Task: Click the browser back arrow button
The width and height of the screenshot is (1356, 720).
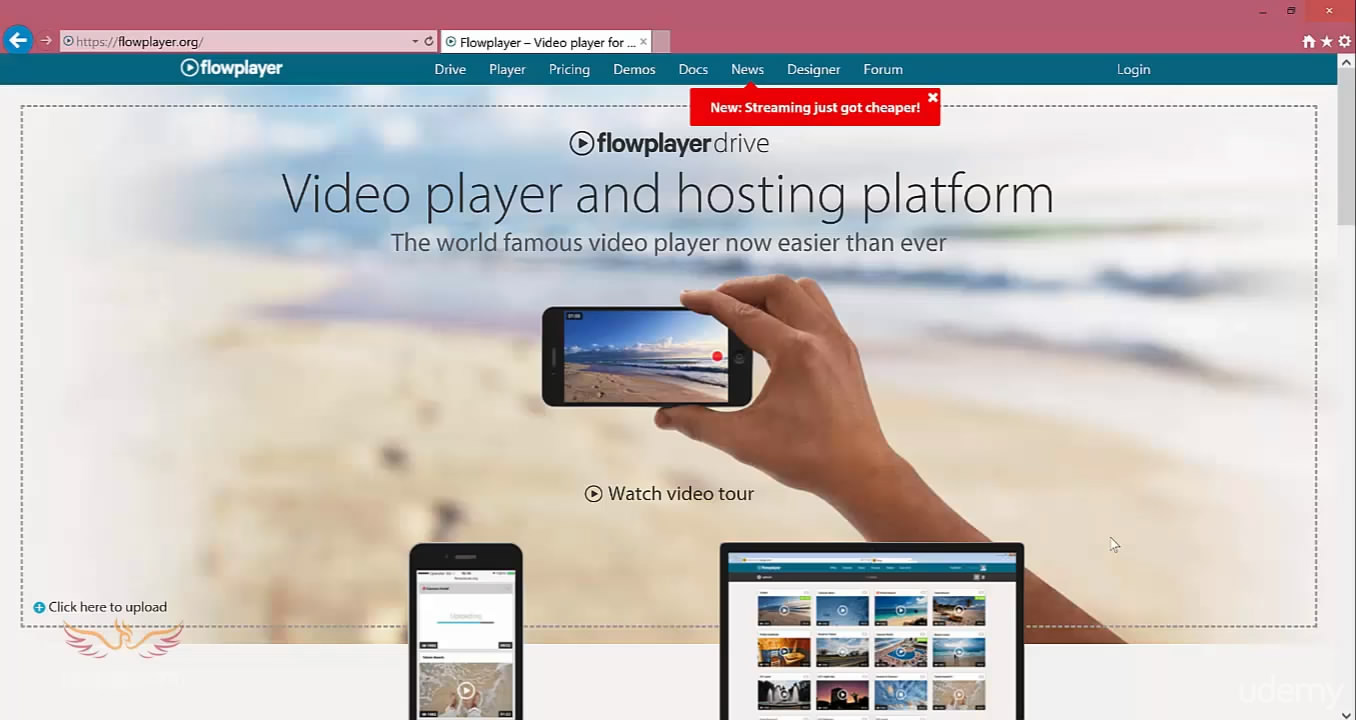Action: [18, 41]
